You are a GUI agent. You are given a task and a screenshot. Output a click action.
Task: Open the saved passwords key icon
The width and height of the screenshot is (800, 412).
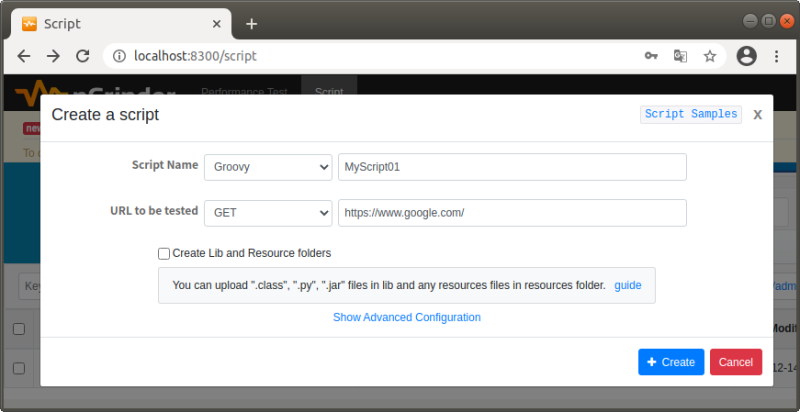click(x=651, y=56)
